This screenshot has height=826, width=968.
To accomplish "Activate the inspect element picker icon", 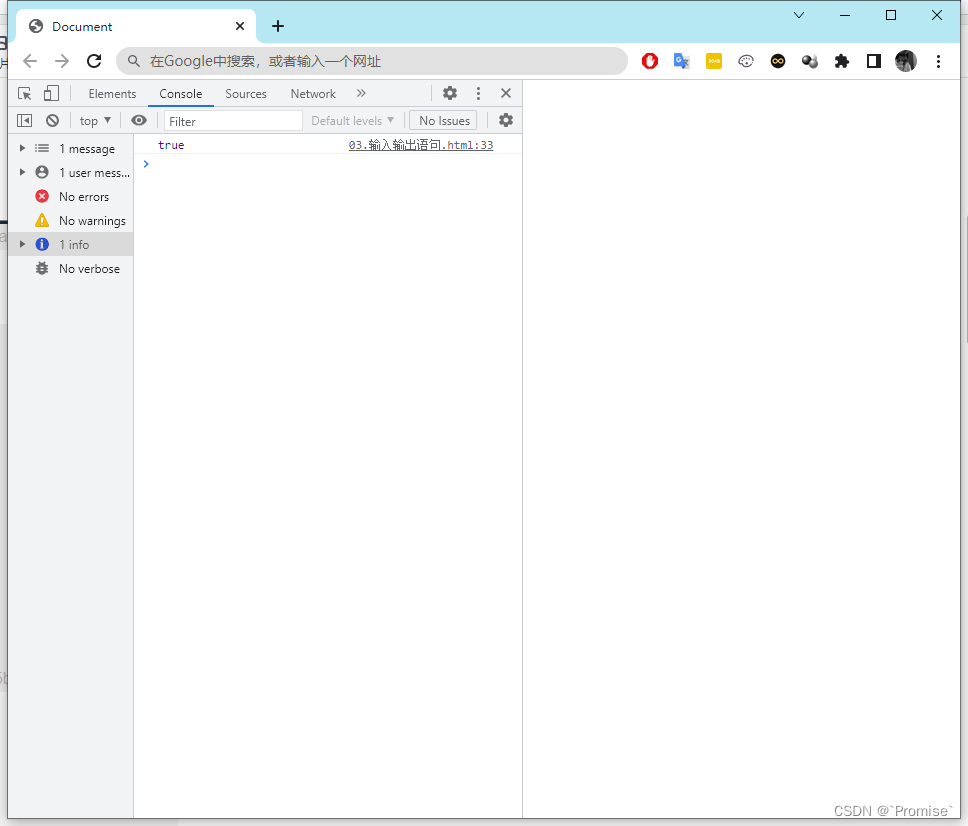I will click(x=25, y=93).
